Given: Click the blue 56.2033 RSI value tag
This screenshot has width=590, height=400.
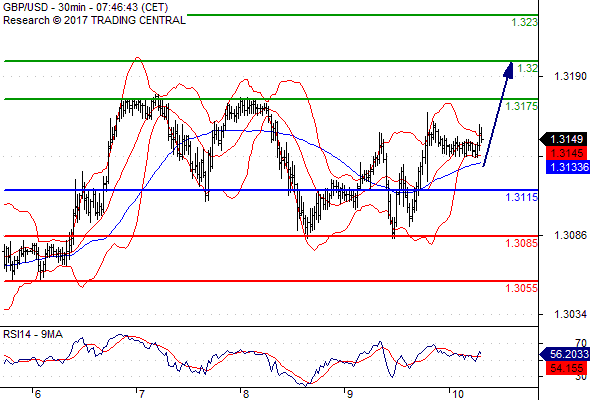Looking at the screenshot, I should [x=565, y=354].
